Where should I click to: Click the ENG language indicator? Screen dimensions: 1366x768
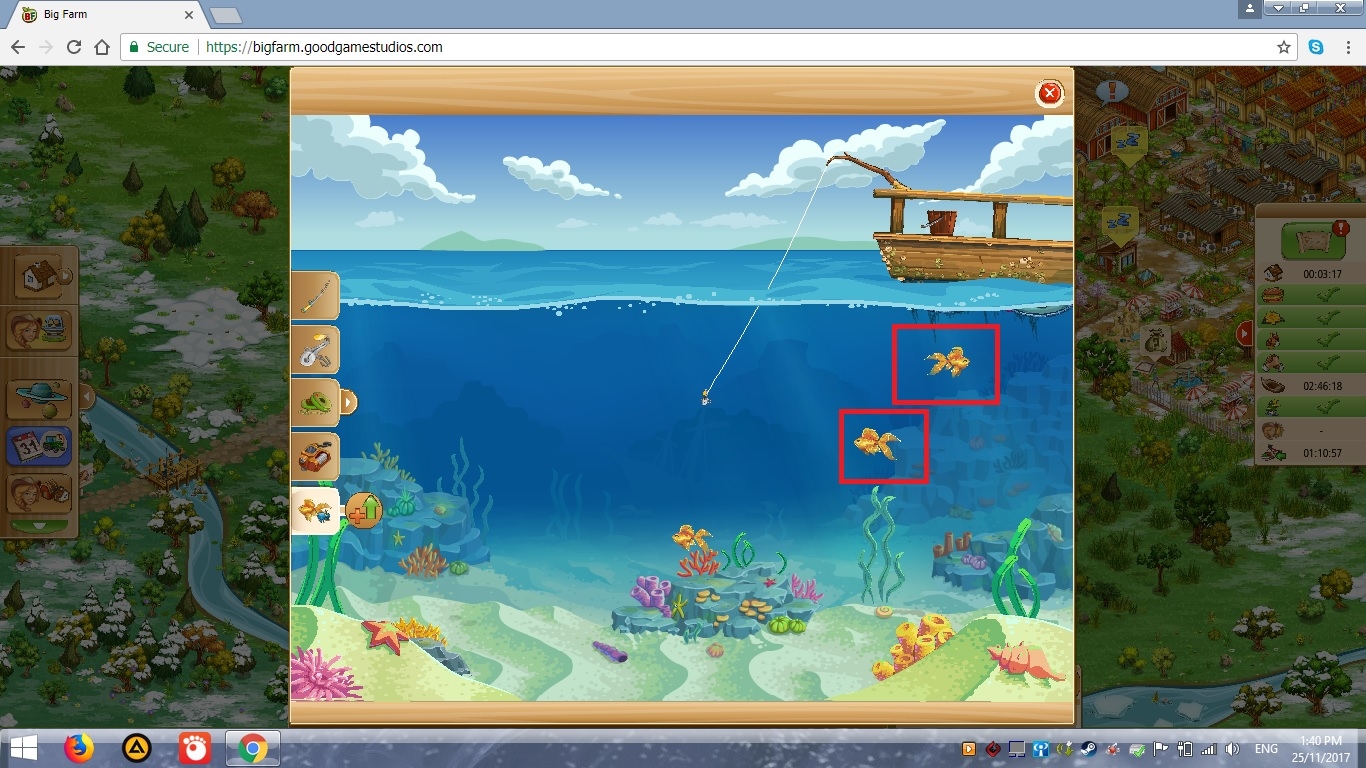tap(1266, 748)
